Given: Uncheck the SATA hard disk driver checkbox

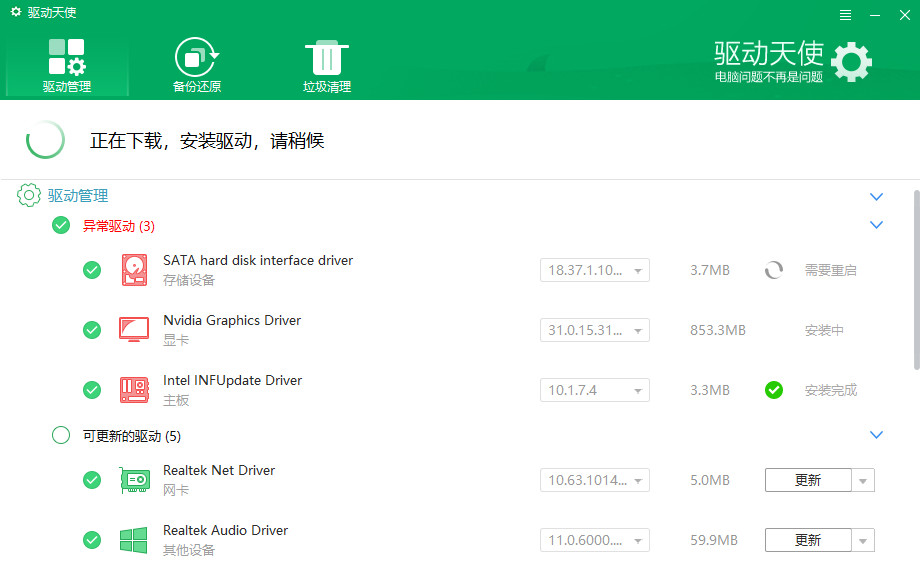Looking at the screenshot, I should click(92, 270).
